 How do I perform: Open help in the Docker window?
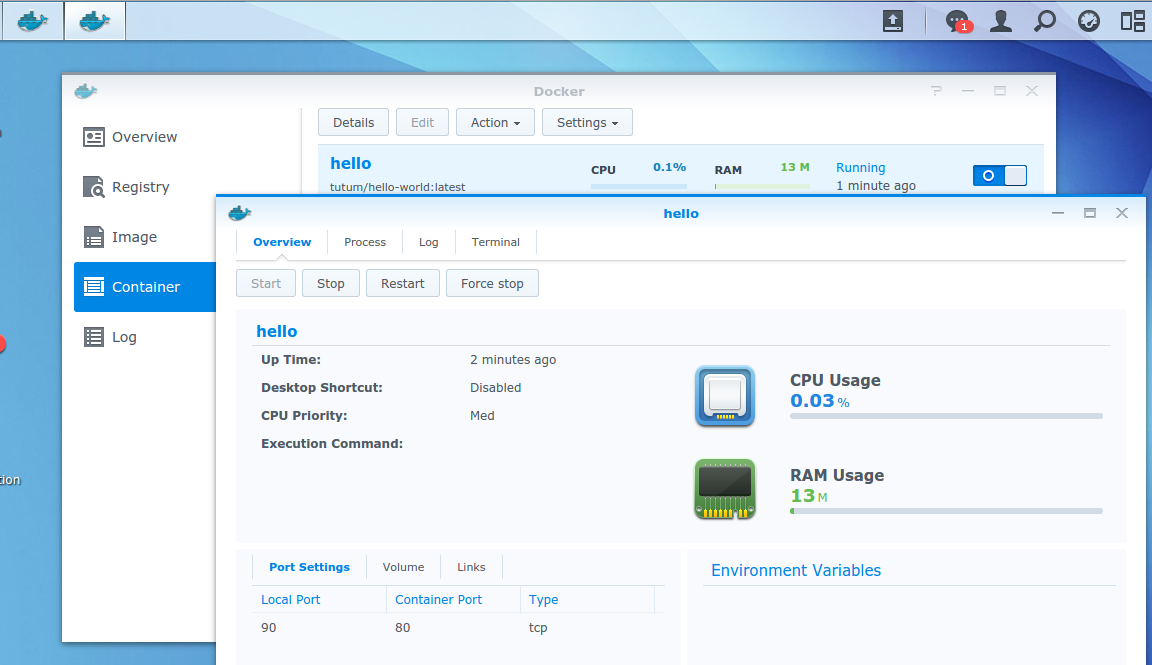click(x=936, y=91)
